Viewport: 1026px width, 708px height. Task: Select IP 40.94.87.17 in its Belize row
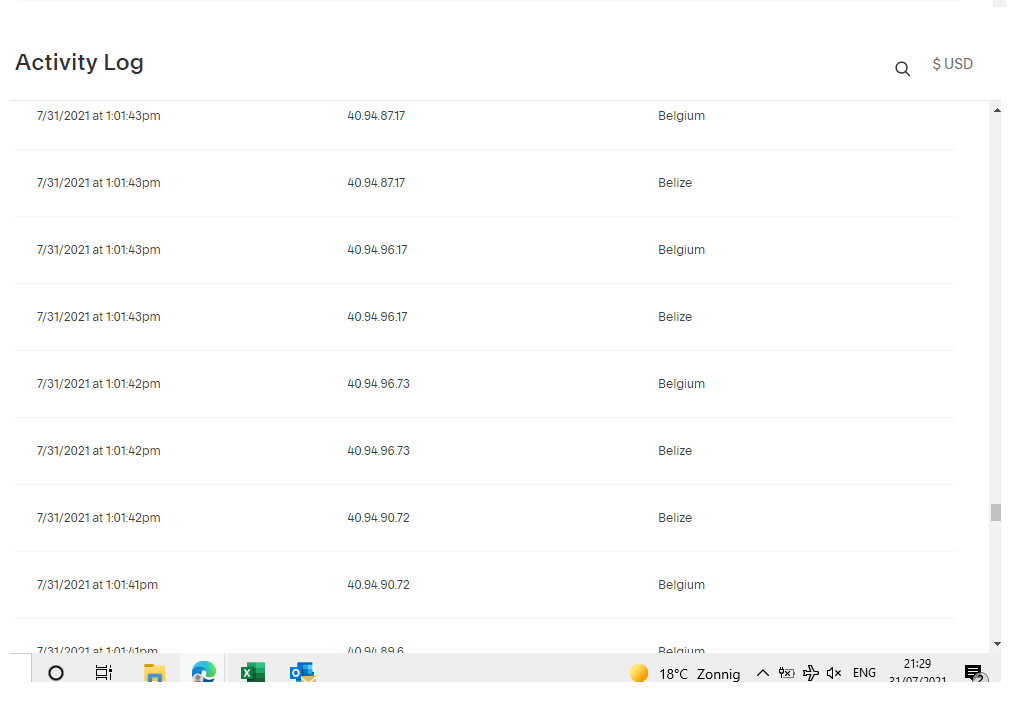(x=376, y=183)
